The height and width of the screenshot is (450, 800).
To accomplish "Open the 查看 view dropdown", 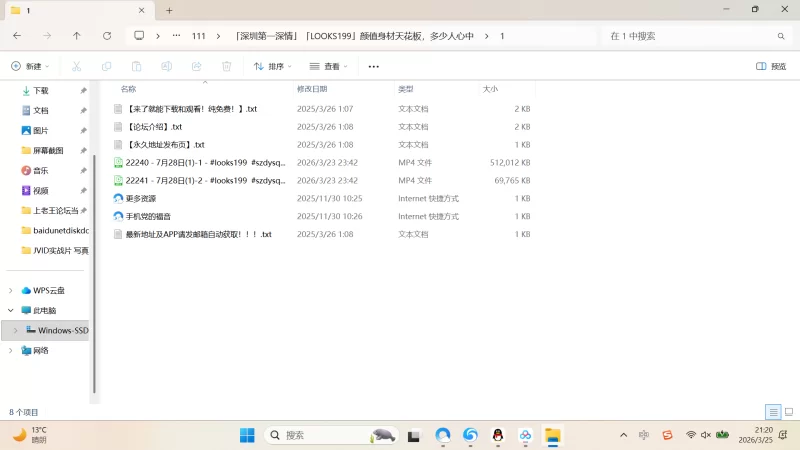I will pyautogui.click(x=328, y=66).
